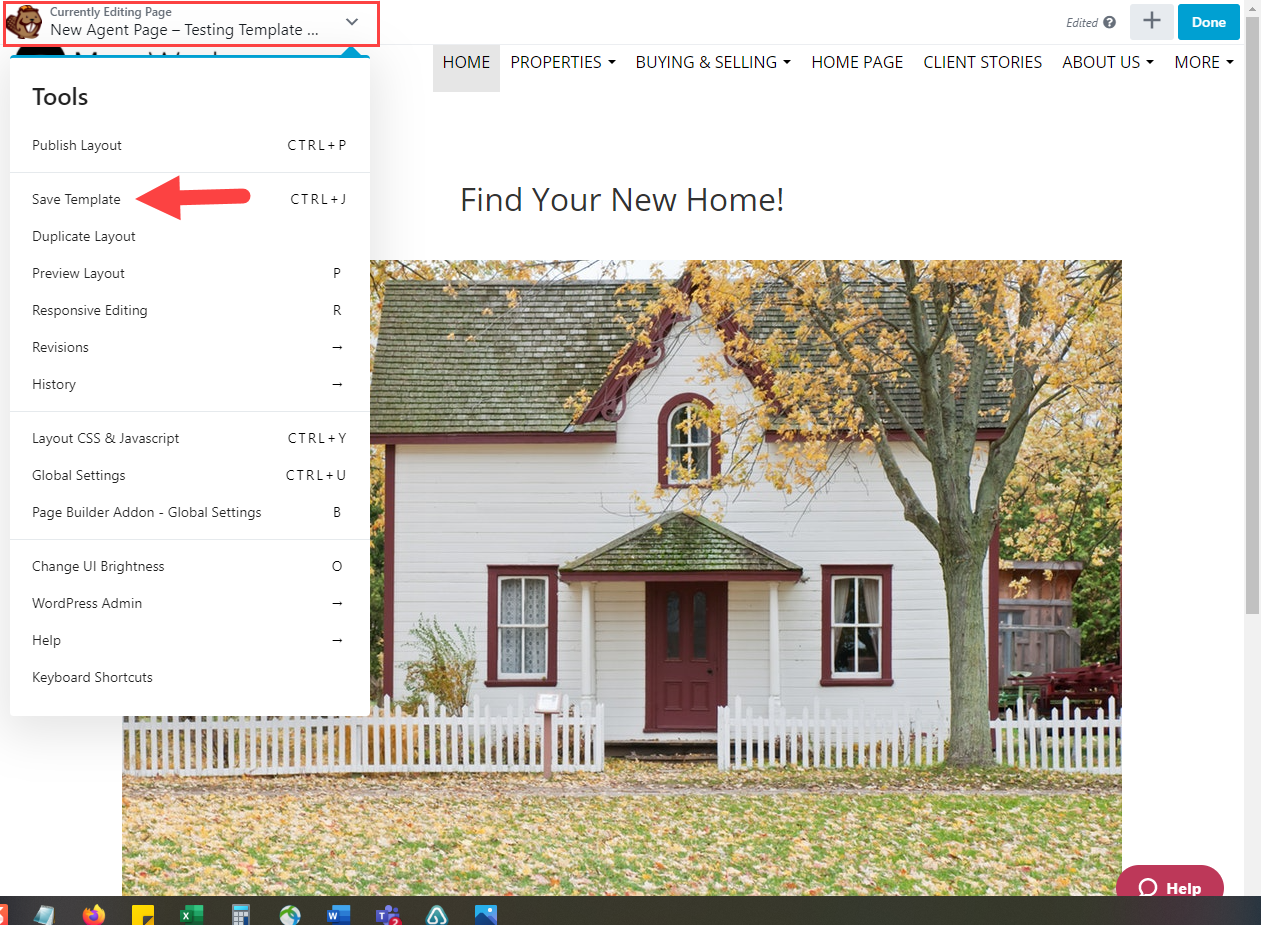Expand the BUYING & SELLING nav dropdown
Image resolution: width=1261 pixels, height=925 pixels.
[x=712, y=62]
